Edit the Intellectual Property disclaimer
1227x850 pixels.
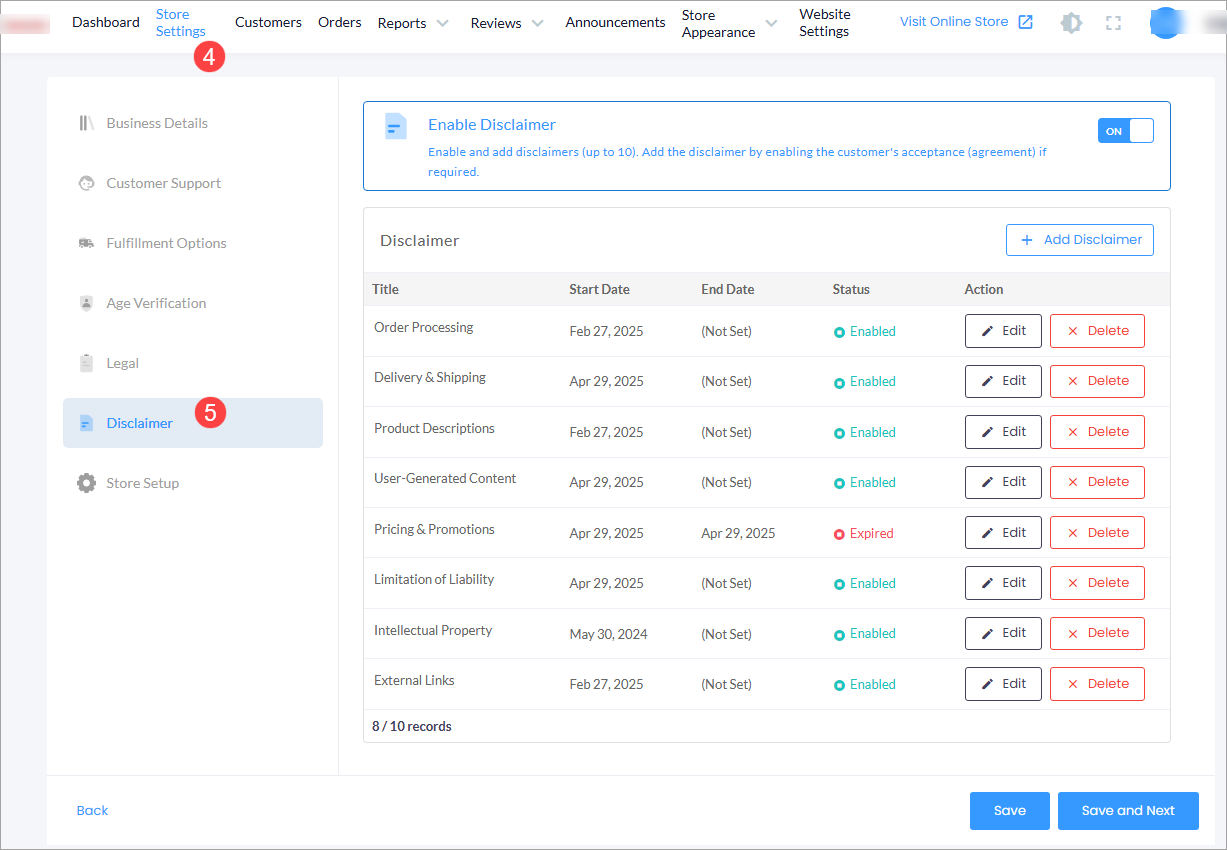pyautogui.click(x=1003, y=633)
